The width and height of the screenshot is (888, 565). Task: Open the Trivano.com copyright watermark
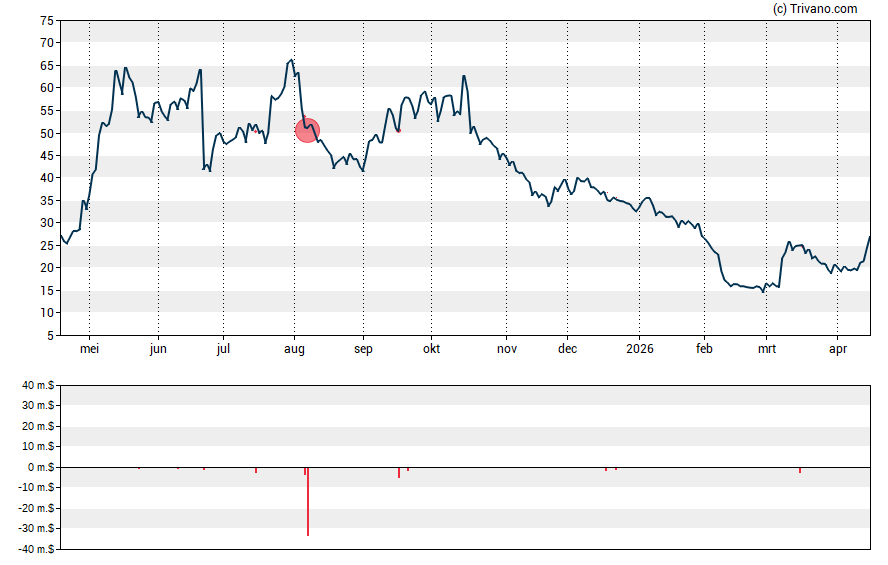(815, 9)
